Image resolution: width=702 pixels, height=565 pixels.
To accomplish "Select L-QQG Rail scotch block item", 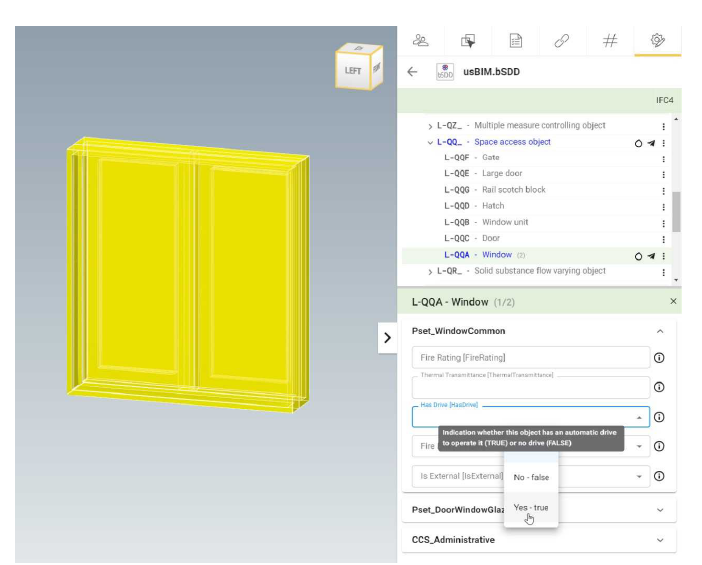I will pyautogui.click(x=495, y=190).
